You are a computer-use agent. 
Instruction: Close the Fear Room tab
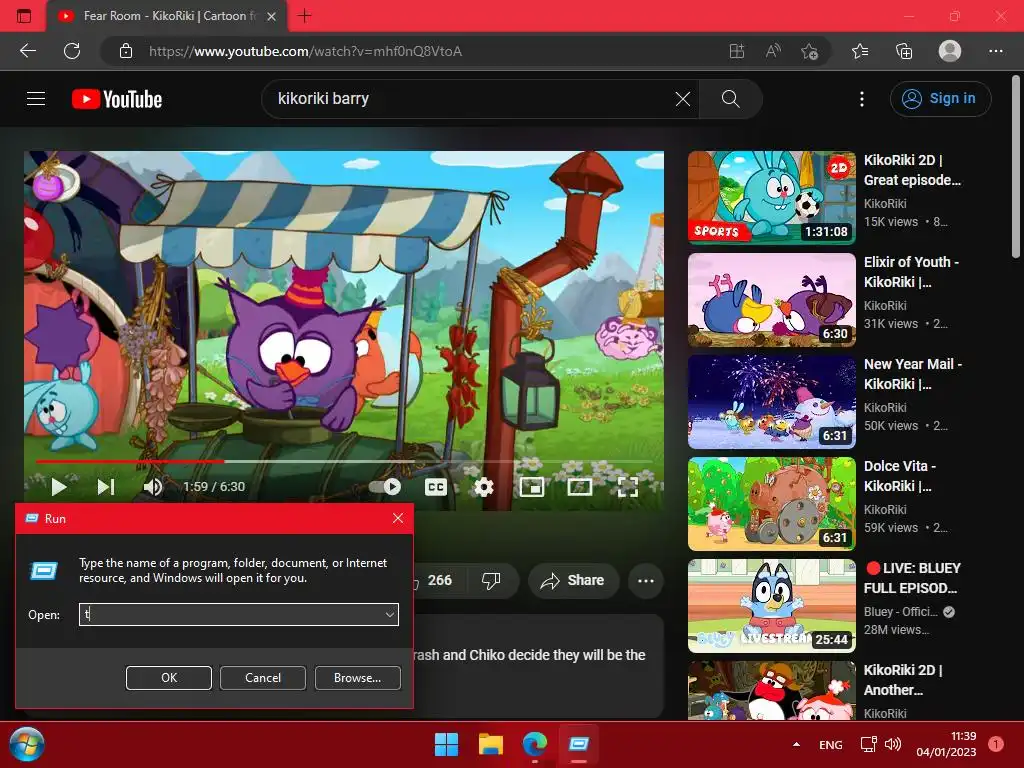(x=272, y=16)
